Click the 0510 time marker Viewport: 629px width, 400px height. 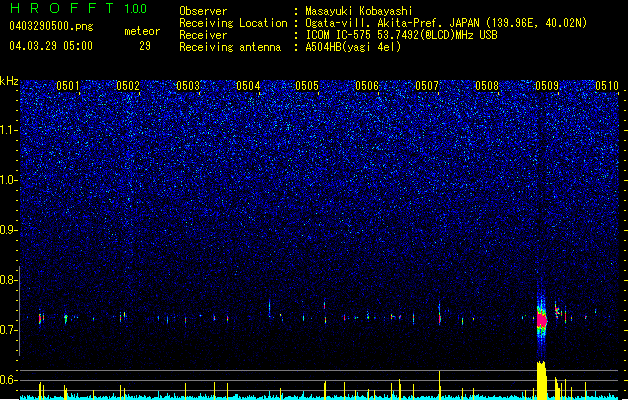pos(607,86)
